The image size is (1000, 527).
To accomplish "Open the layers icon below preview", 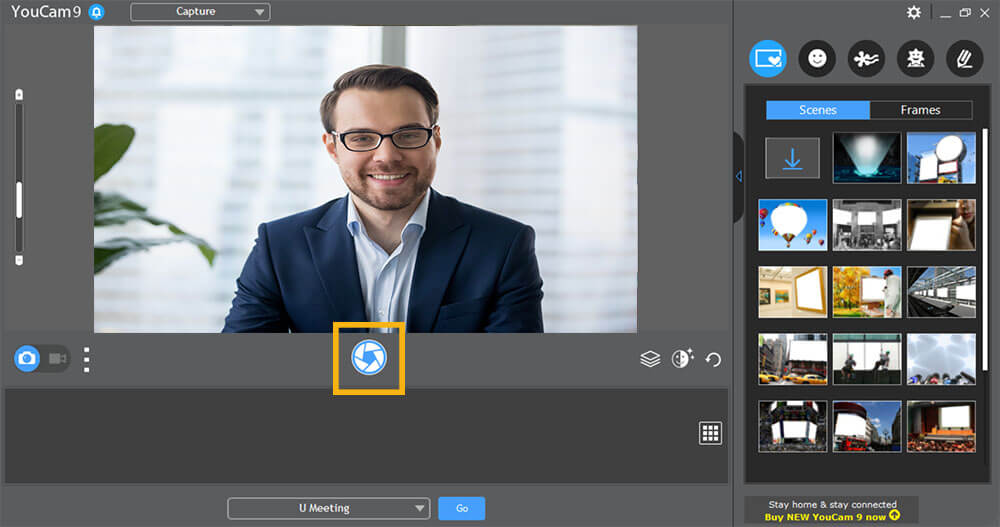I will point(650,359).
